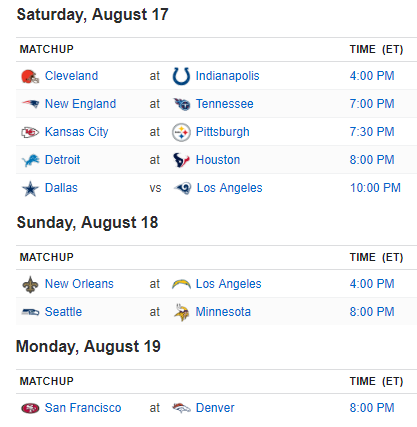
Task: Open the Detroit team link
Action: click(x=62, y=160)
